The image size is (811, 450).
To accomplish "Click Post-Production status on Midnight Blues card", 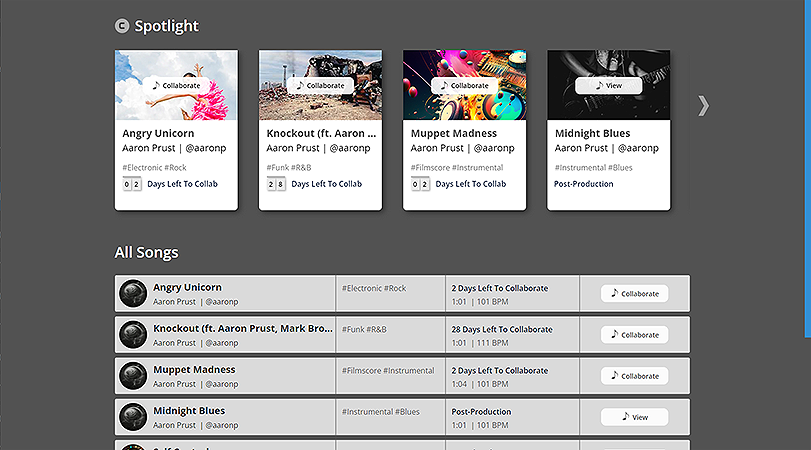I will coord(583,184).
